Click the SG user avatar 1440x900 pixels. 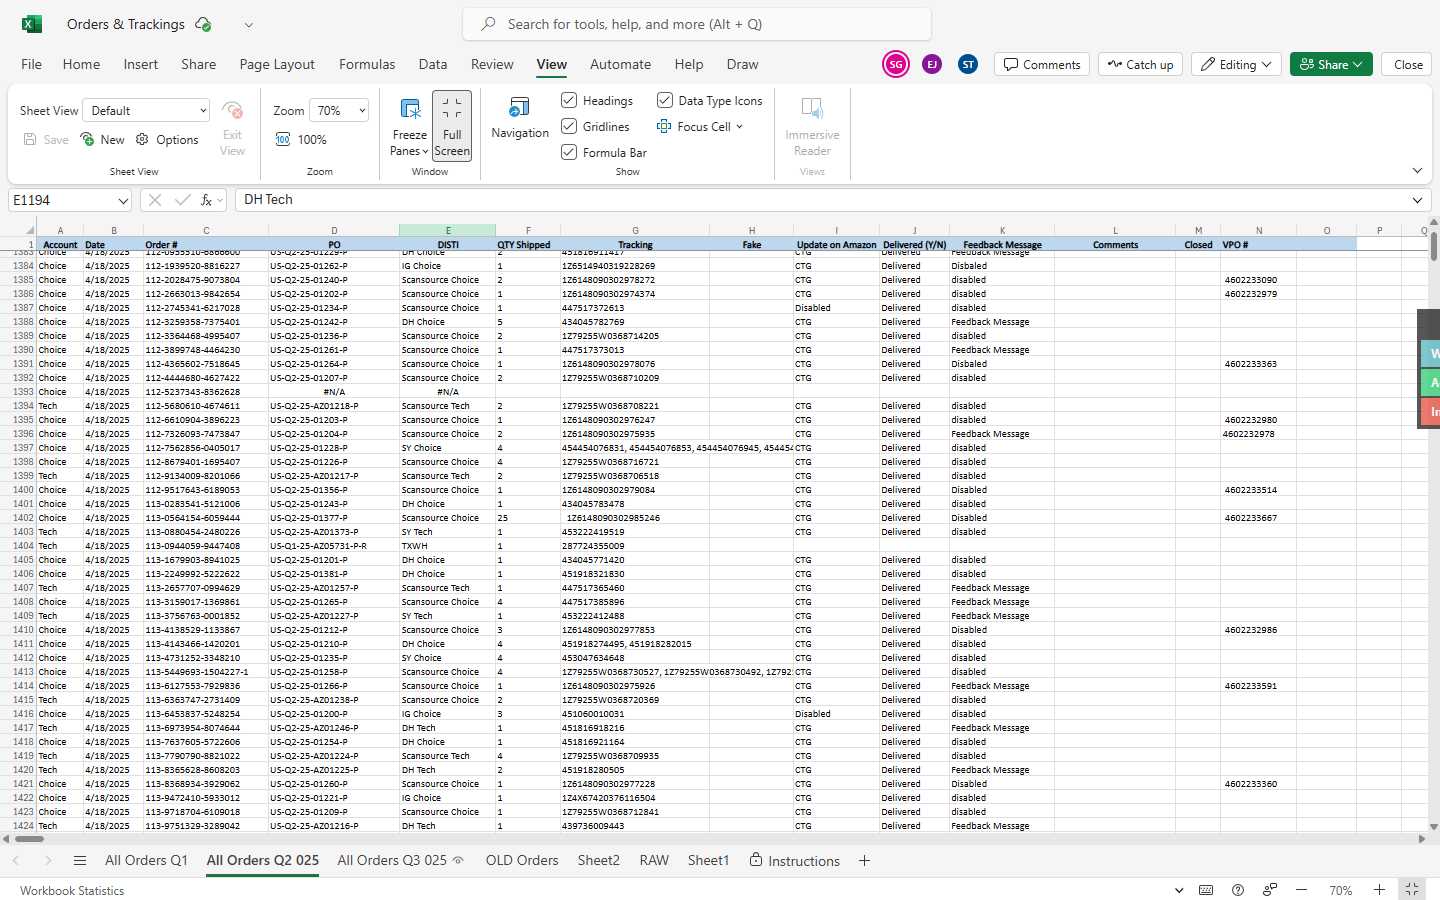[x=896, y=64]
